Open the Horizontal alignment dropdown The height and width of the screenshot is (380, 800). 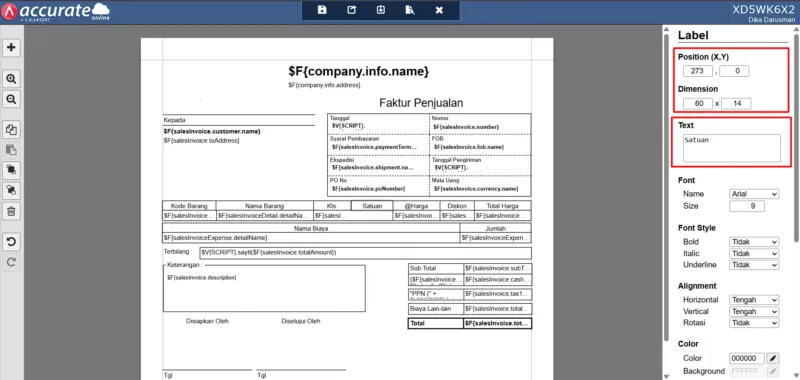point(754,300)
